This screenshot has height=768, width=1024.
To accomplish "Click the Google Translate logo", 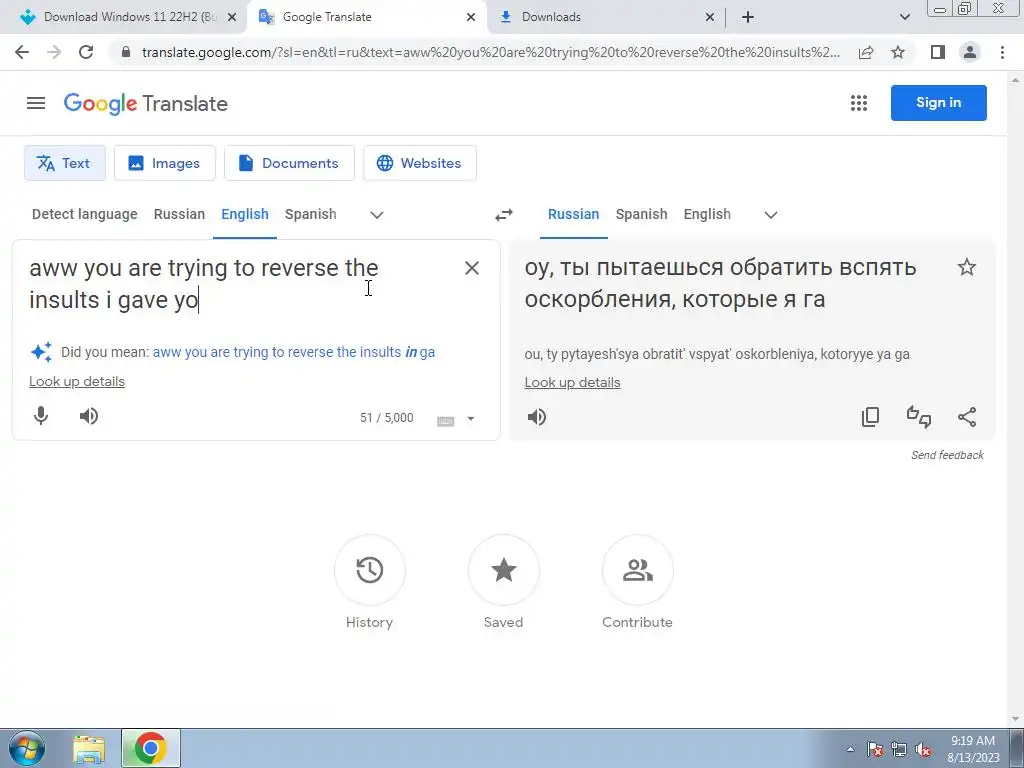I will coord(146,103).
